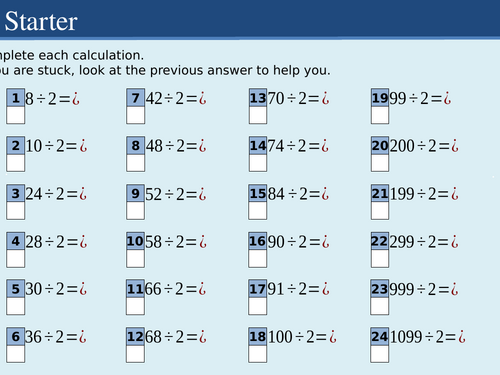Click the number 2 question label
The image size is (500, 375).
point(16,145)
